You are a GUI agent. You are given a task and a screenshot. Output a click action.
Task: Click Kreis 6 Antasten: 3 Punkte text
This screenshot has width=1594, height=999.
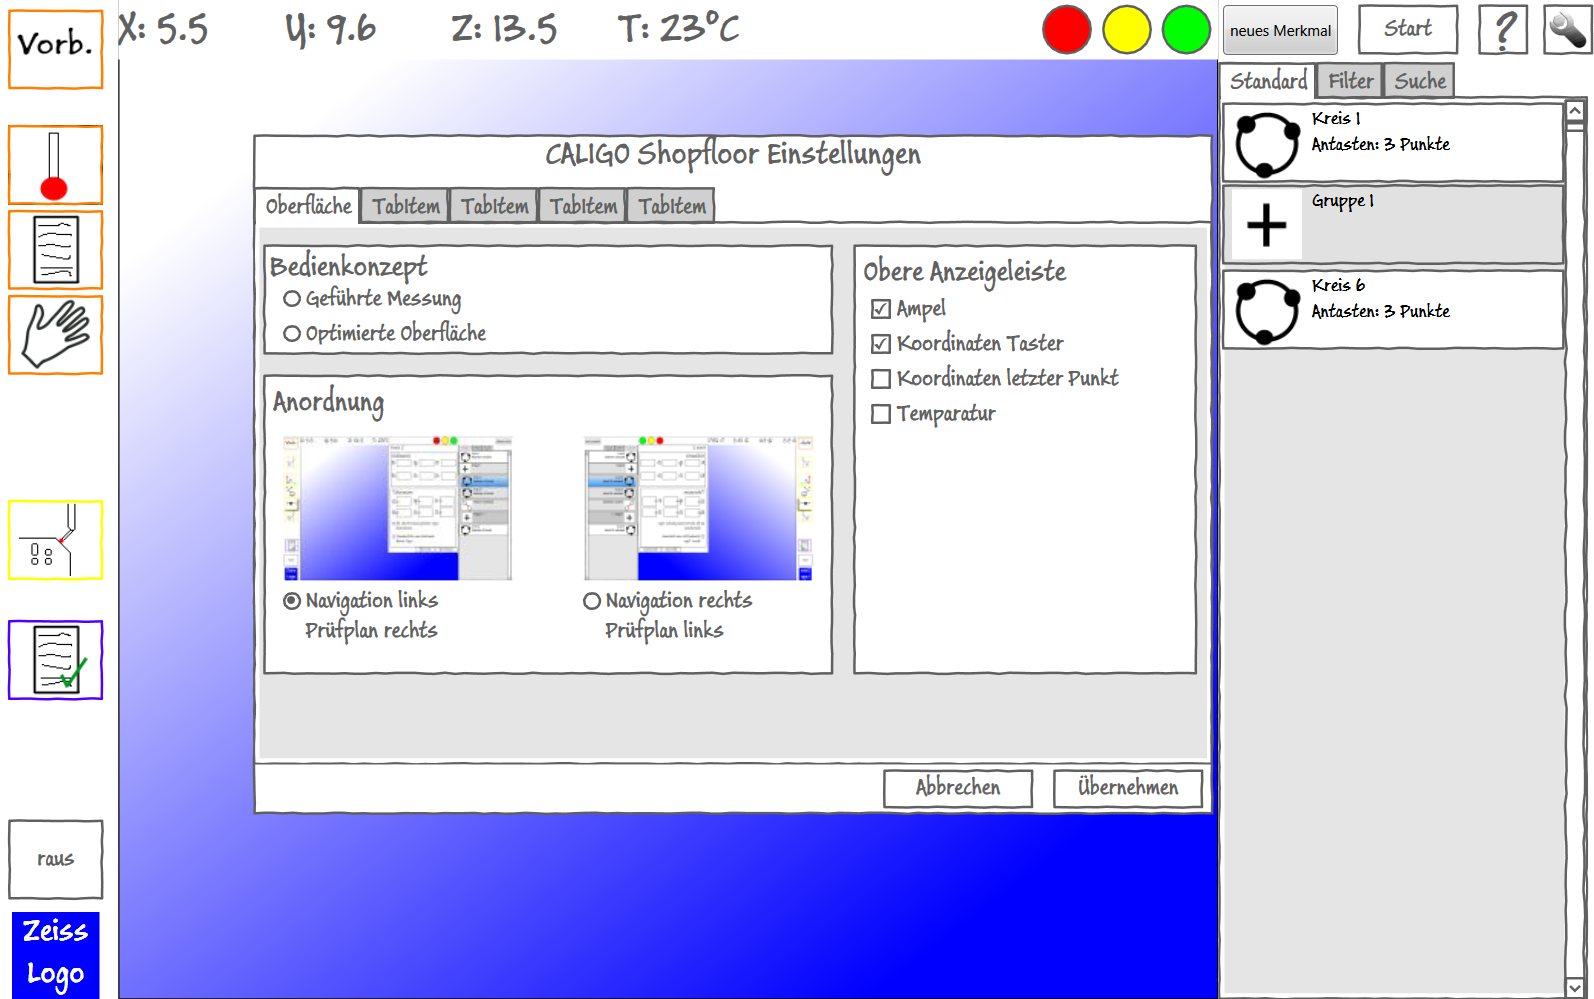pyautogui.click(x=1380, y=312)
